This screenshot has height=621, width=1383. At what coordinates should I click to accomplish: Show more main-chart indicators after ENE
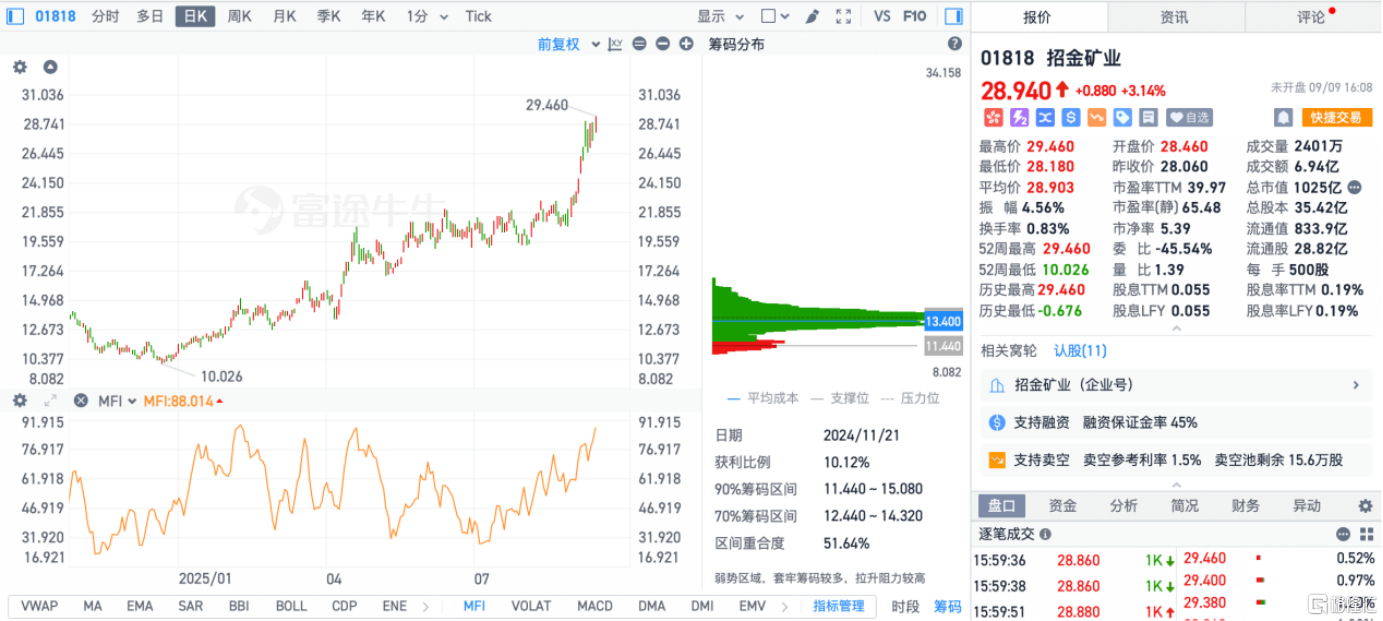click(x=425, y=606)
